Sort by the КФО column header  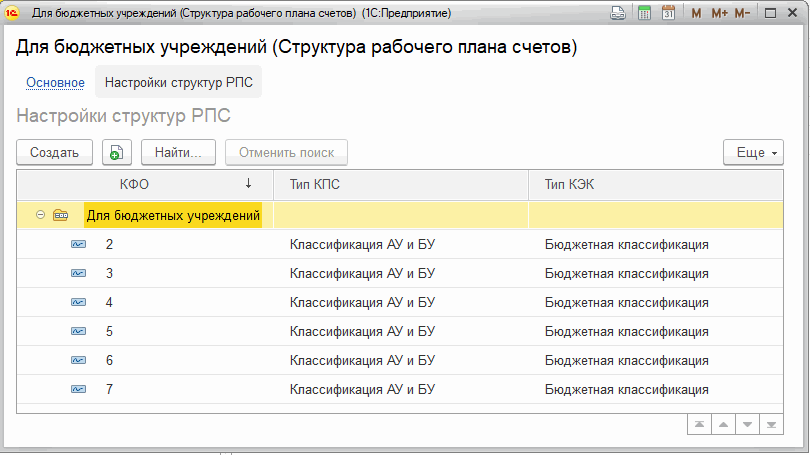coord(135,184)
